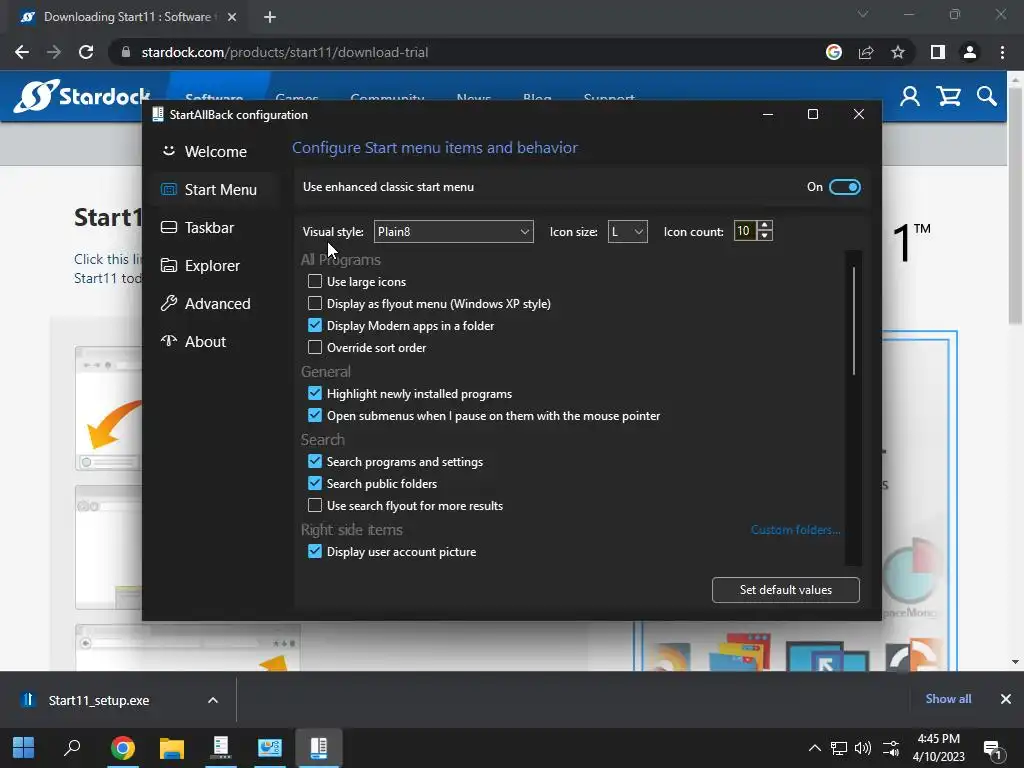This screenshot has width=1024, height=768.
Task: Increase Icon count with the up arrow
Action: coord(765,225)
